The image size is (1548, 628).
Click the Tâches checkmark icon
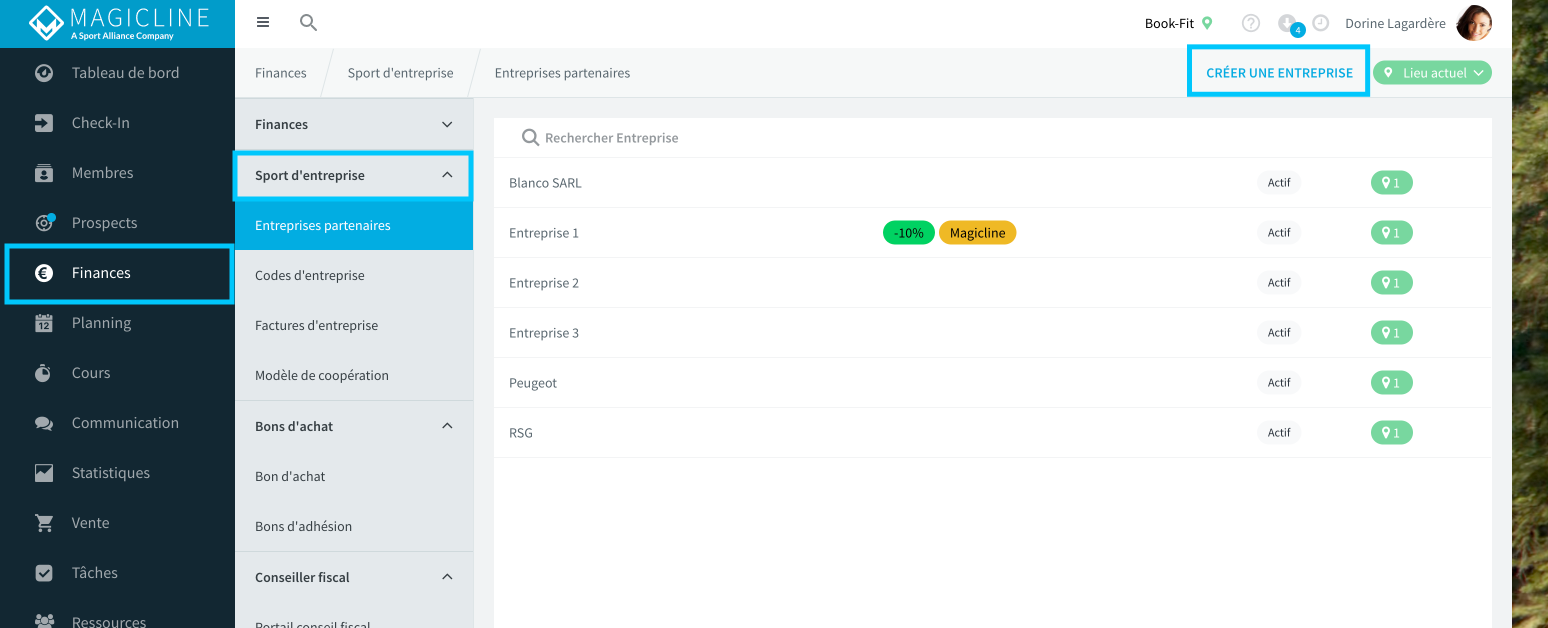(x=44, y=573)
